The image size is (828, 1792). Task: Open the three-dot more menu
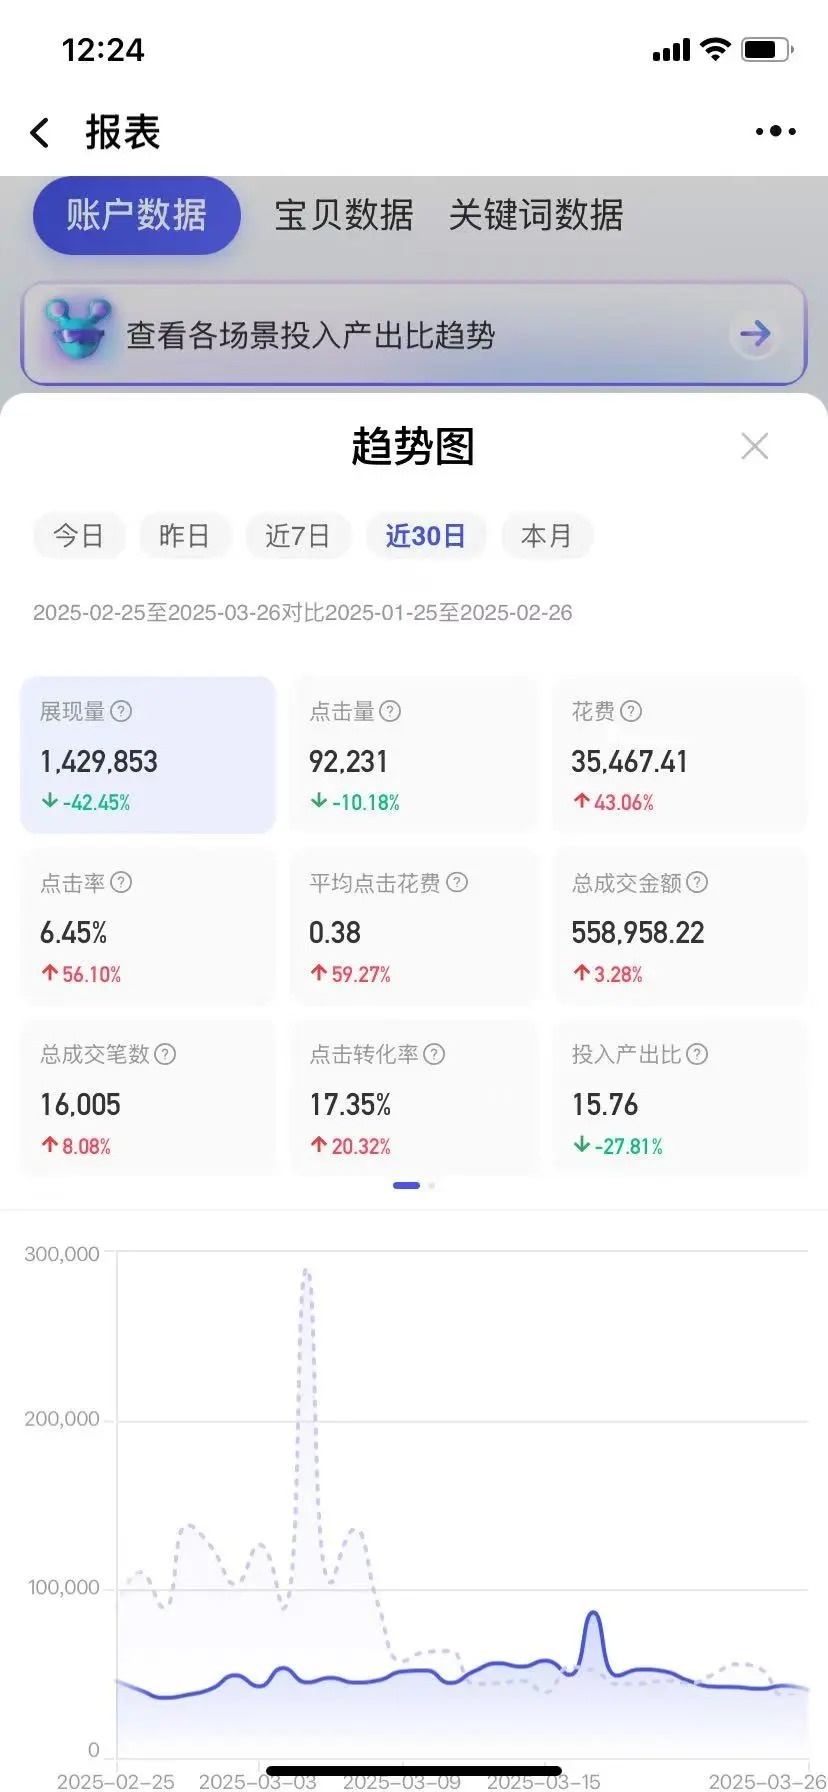click(775, 131)
